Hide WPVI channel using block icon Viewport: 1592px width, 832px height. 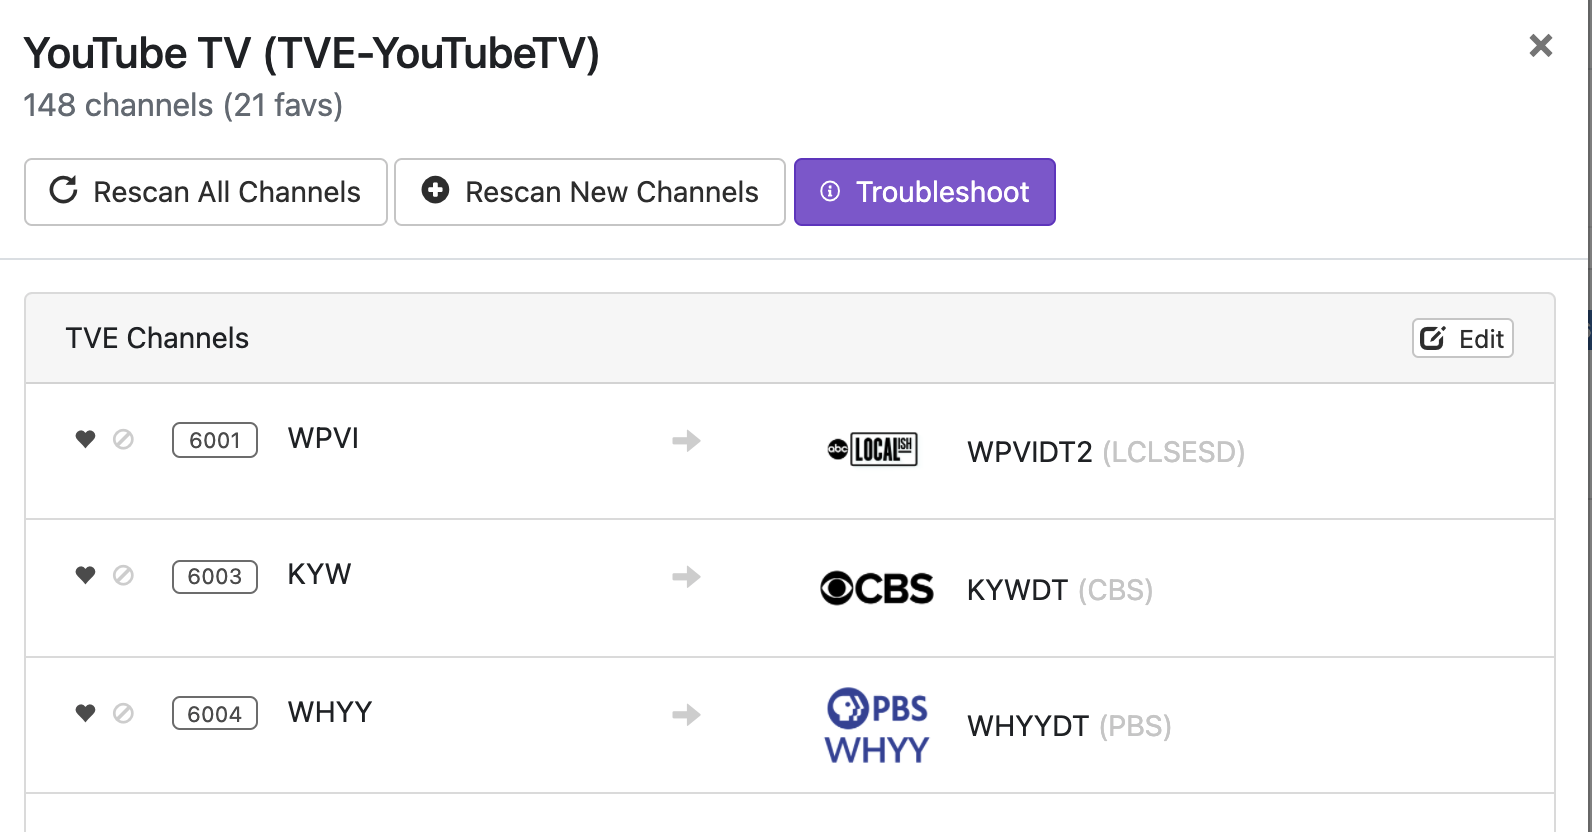(123, 439)
